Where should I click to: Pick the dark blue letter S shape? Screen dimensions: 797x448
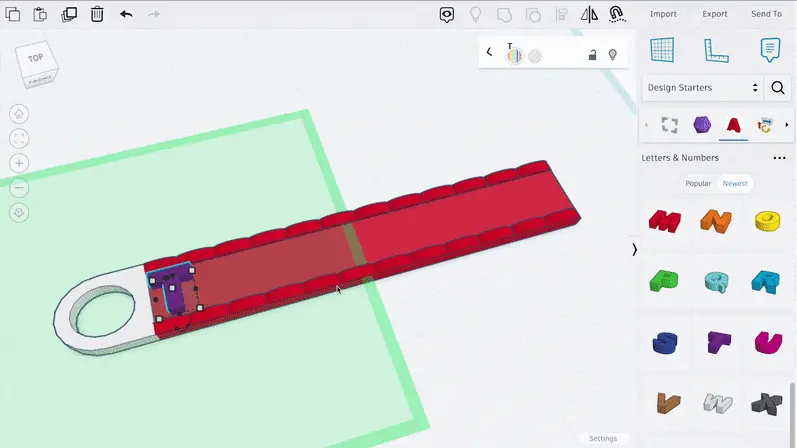(665, 343)
